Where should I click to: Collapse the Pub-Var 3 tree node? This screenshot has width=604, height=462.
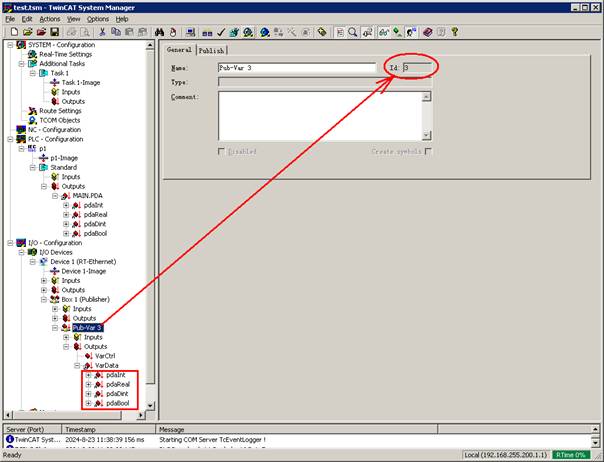[x=53, y=327]
